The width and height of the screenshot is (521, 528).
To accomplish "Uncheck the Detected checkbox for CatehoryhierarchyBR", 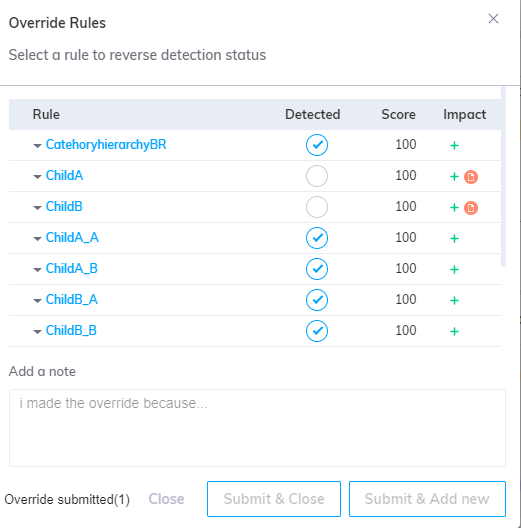I will point(317,145).
